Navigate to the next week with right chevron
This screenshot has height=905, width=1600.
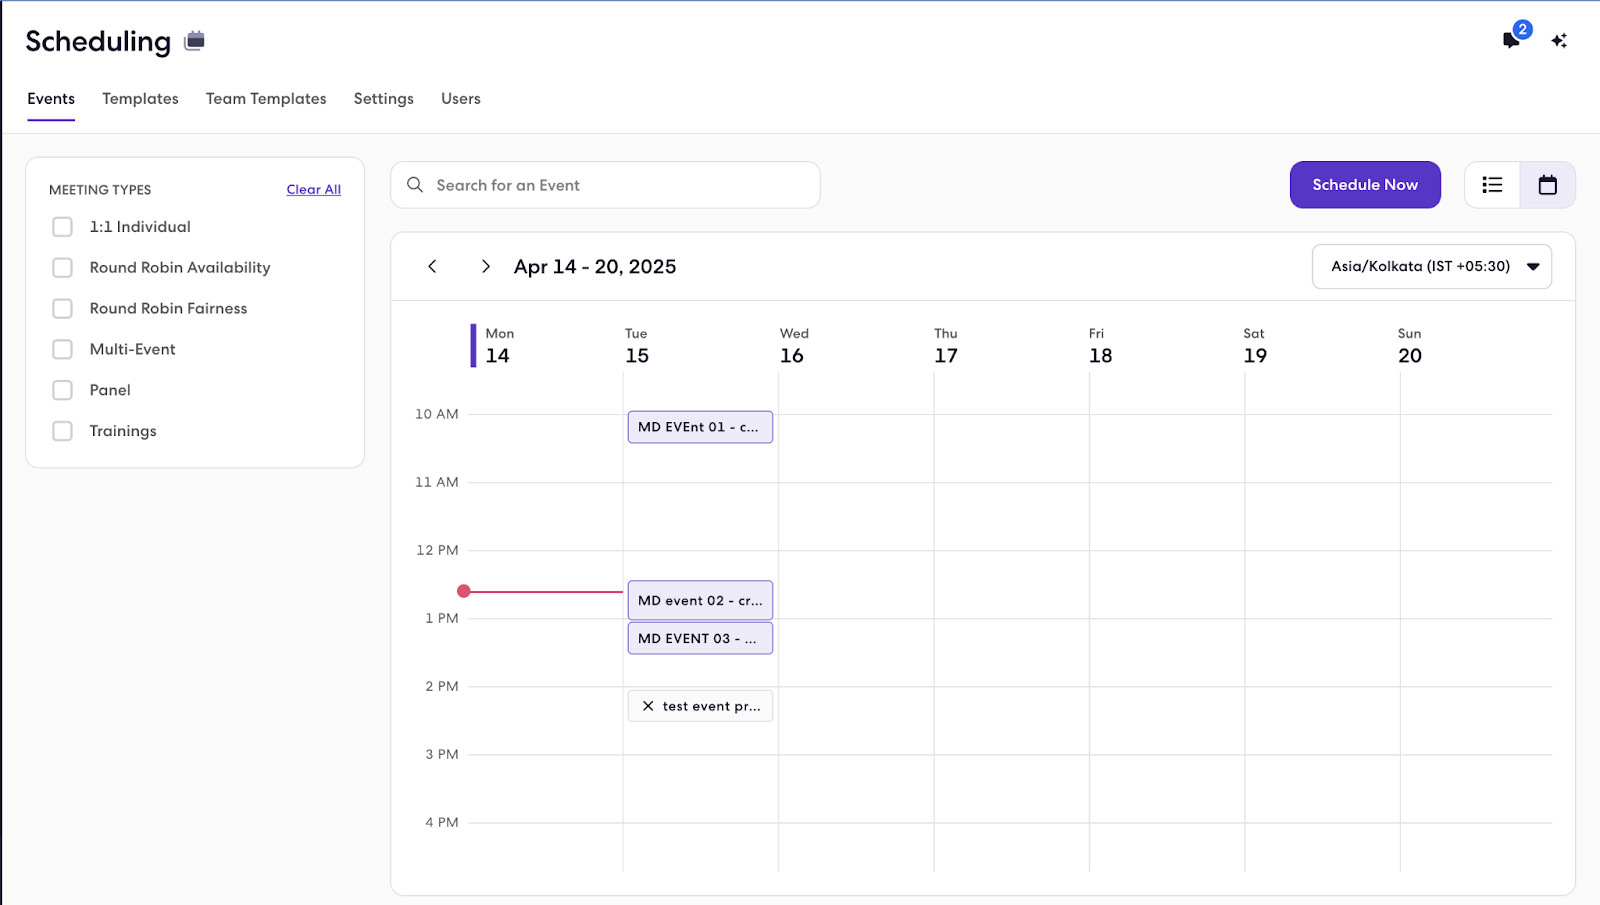coord(485,266)
